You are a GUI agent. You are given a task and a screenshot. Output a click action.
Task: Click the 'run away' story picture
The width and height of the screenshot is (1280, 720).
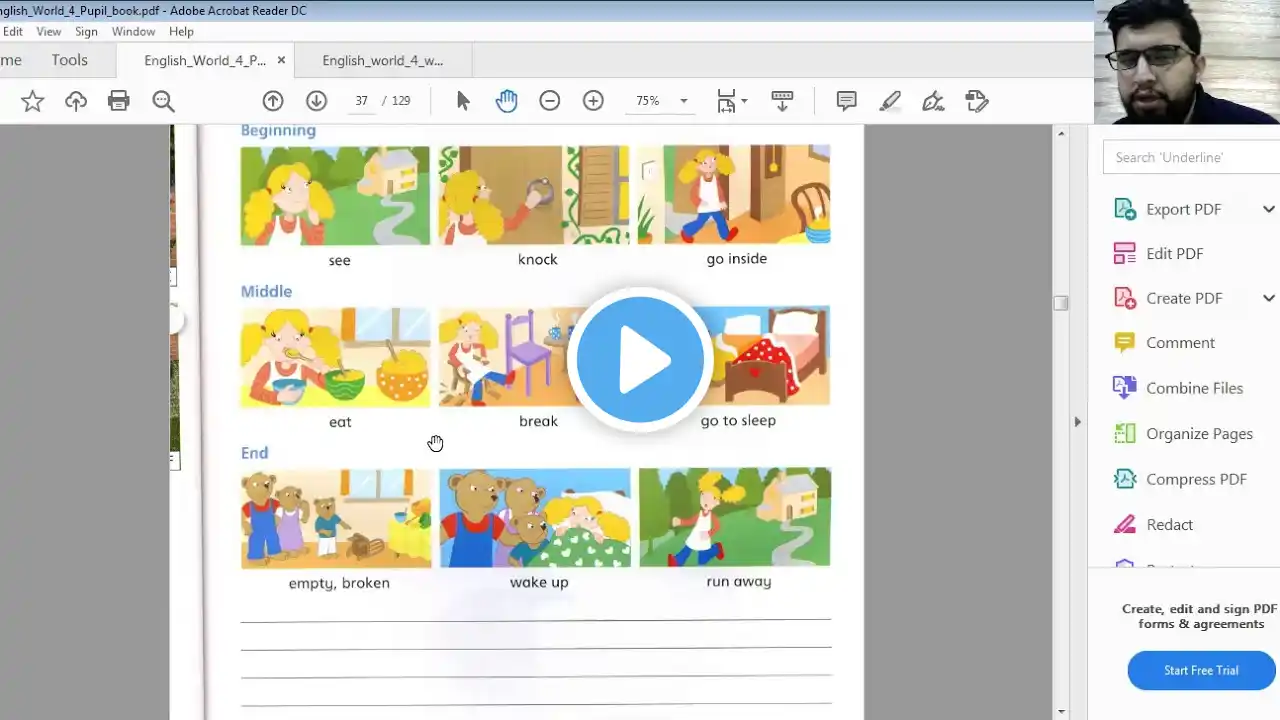(735, 517)
